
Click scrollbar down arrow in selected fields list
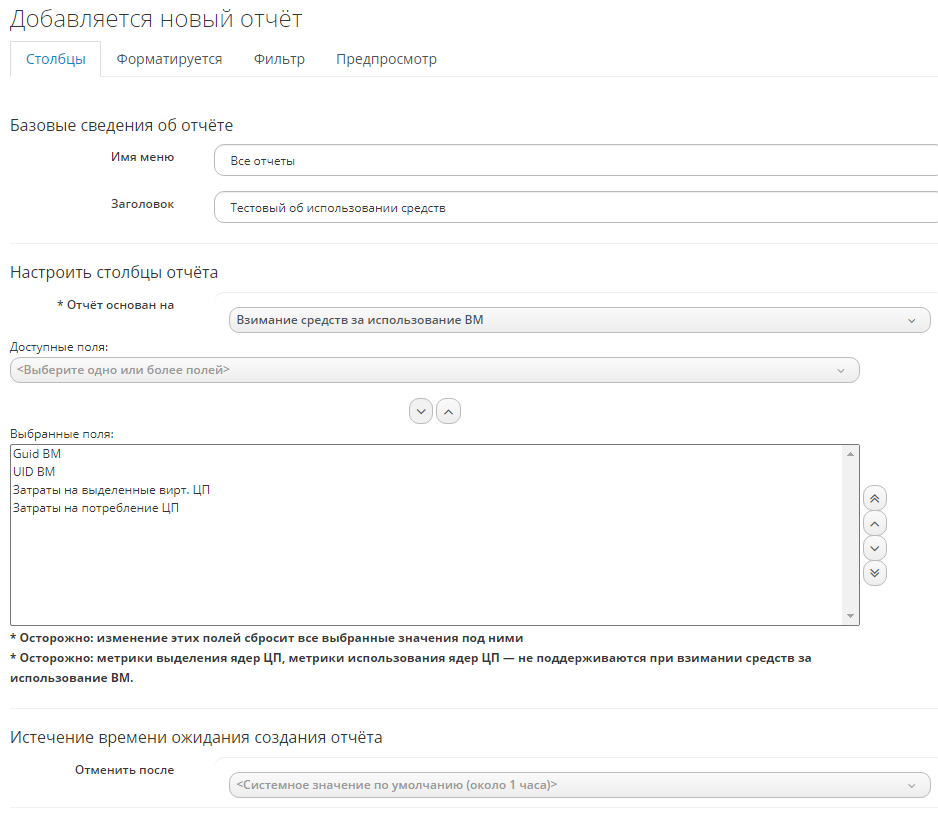coord(851,616)
